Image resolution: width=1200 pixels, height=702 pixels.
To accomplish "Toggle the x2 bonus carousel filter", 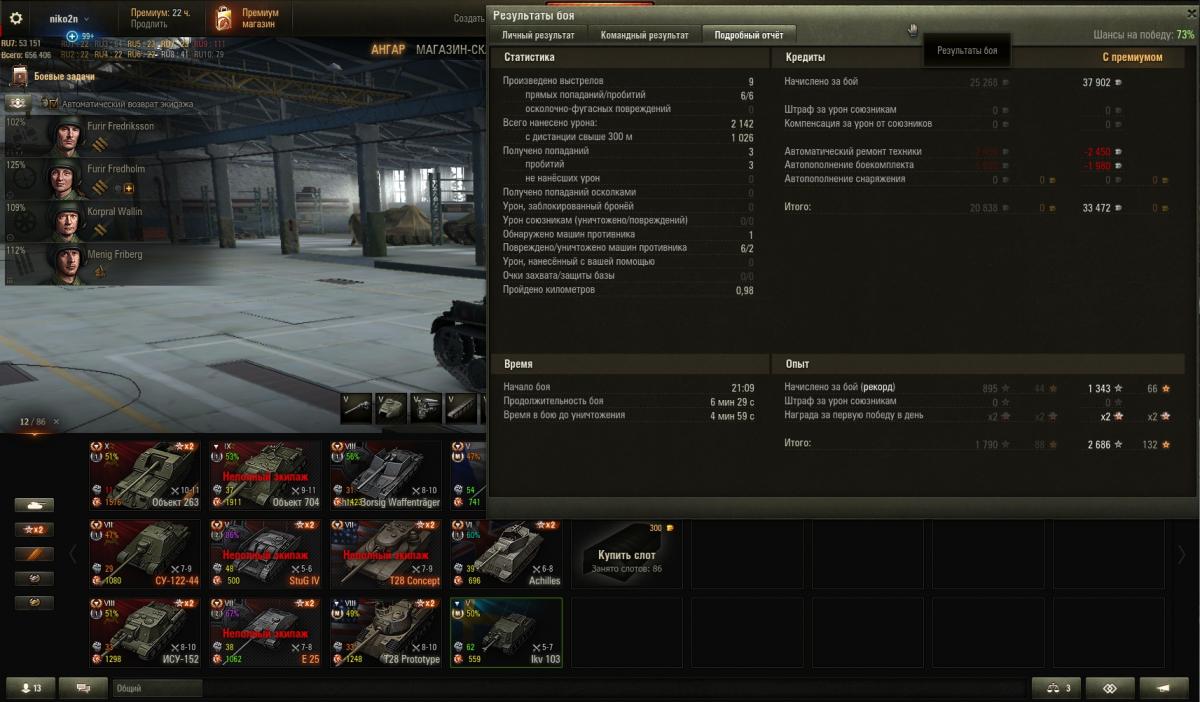I will pyautogui.click(x=34, y=529).
